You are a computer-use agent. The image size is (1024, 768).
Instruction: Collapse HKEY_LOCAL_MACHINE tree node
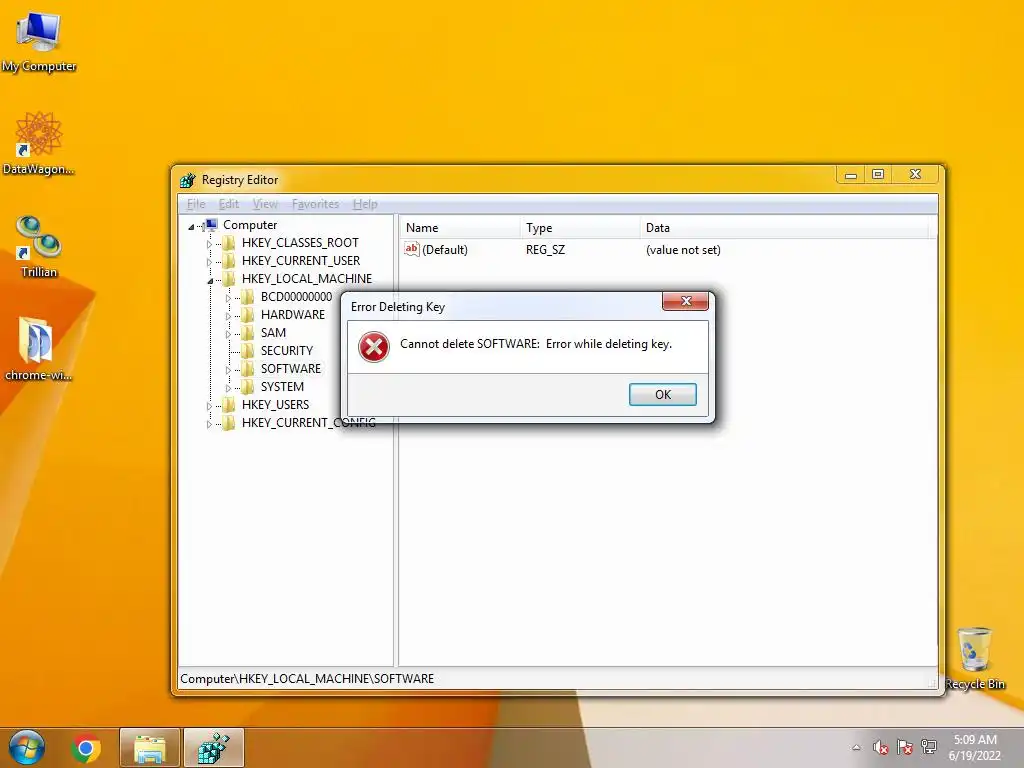pos(210,281)
